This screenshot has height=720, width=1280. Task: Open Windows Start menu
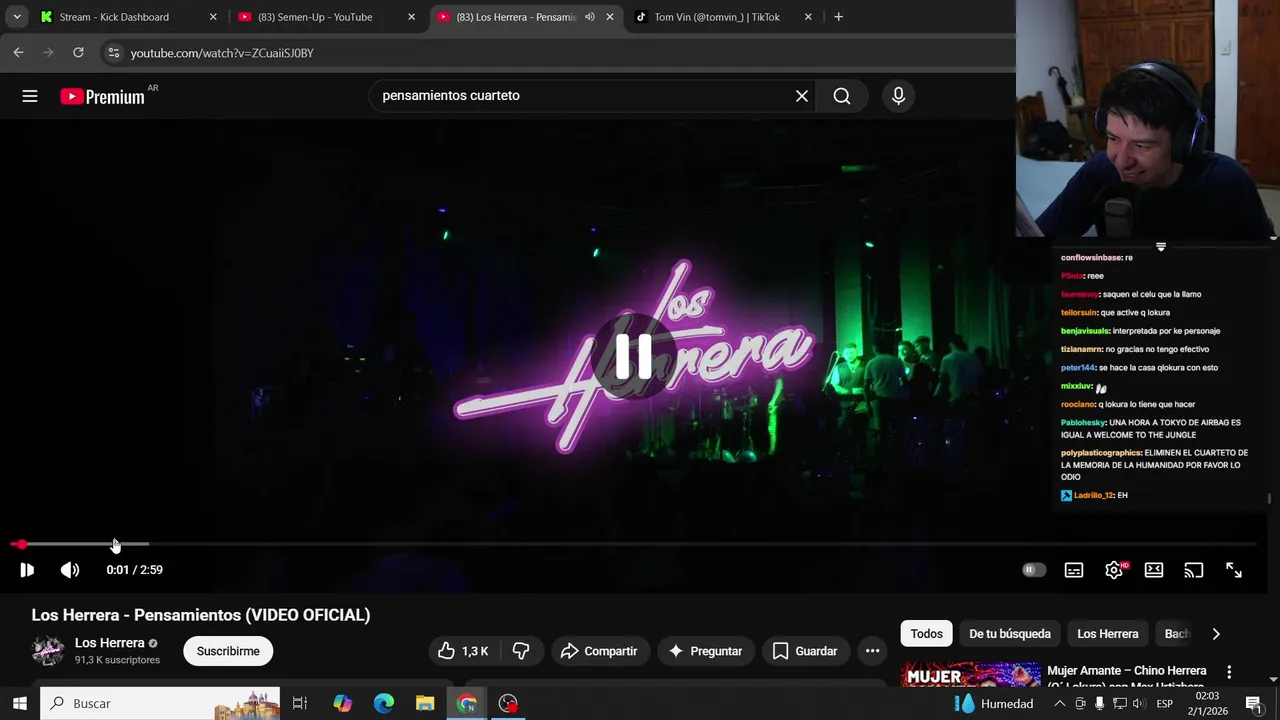pyautogui.click(x=19, y=703)
